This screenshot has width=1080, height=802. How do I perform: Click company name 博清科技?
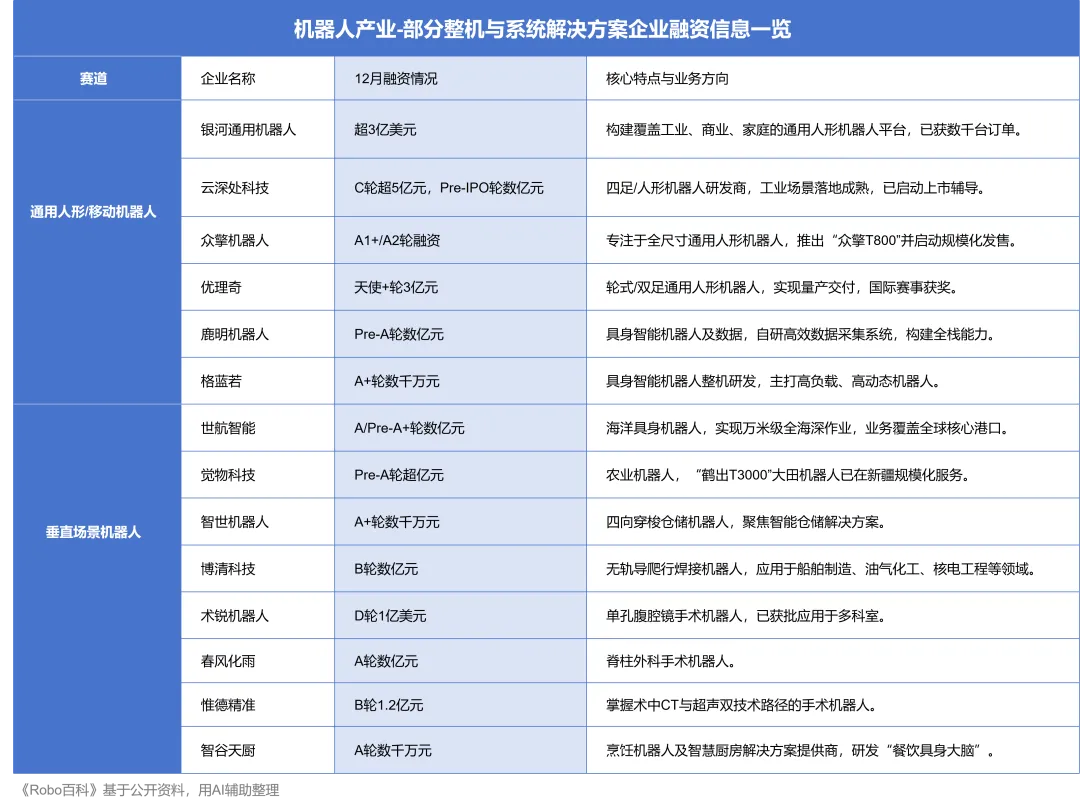[x=228, y=568]
